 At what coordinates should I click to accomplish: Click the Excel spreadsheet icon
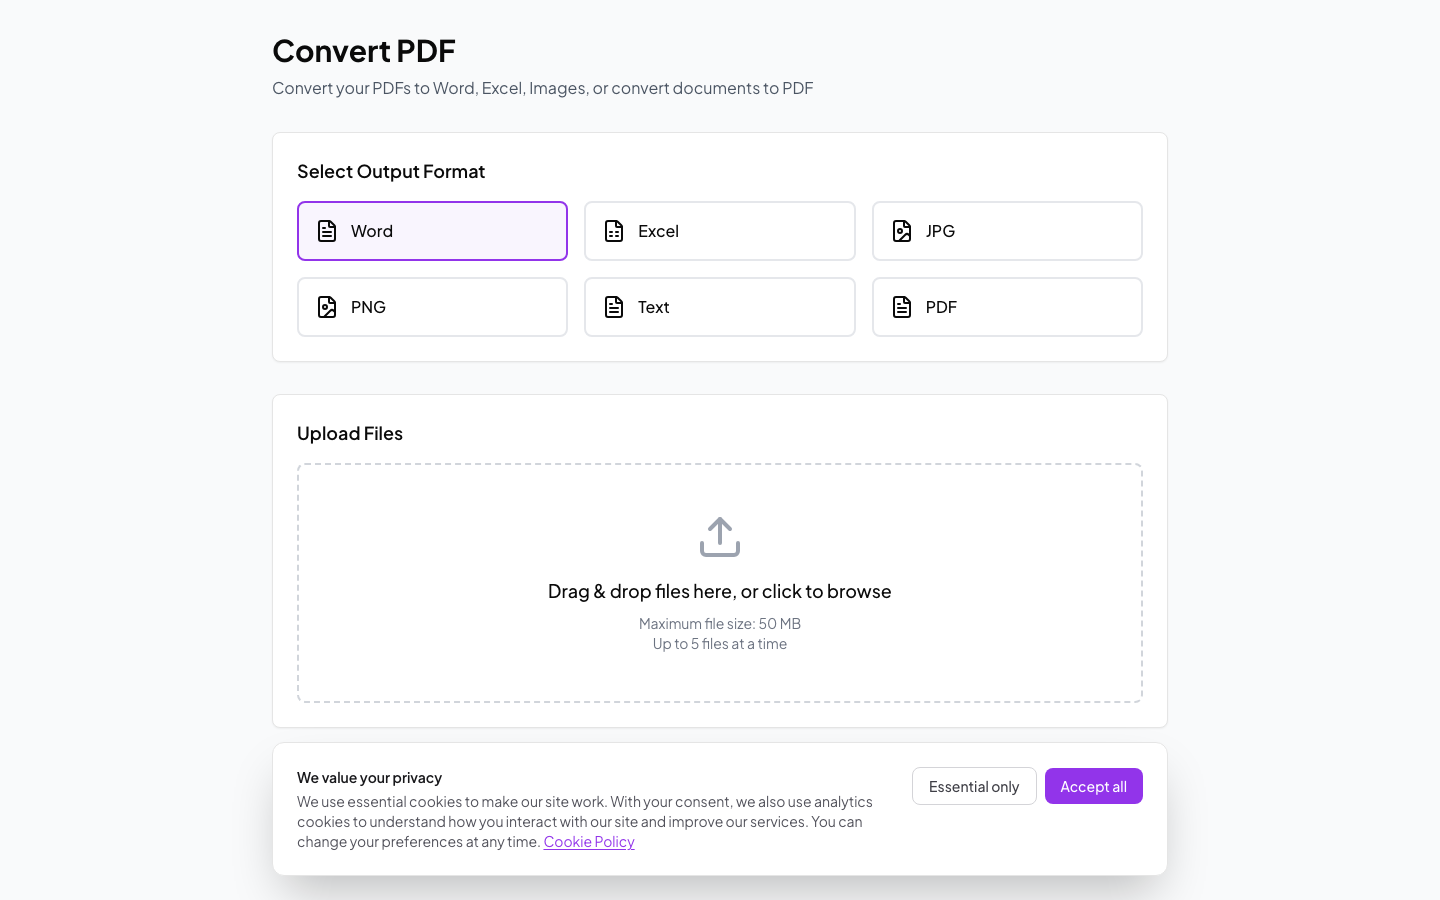pos(614,230)
